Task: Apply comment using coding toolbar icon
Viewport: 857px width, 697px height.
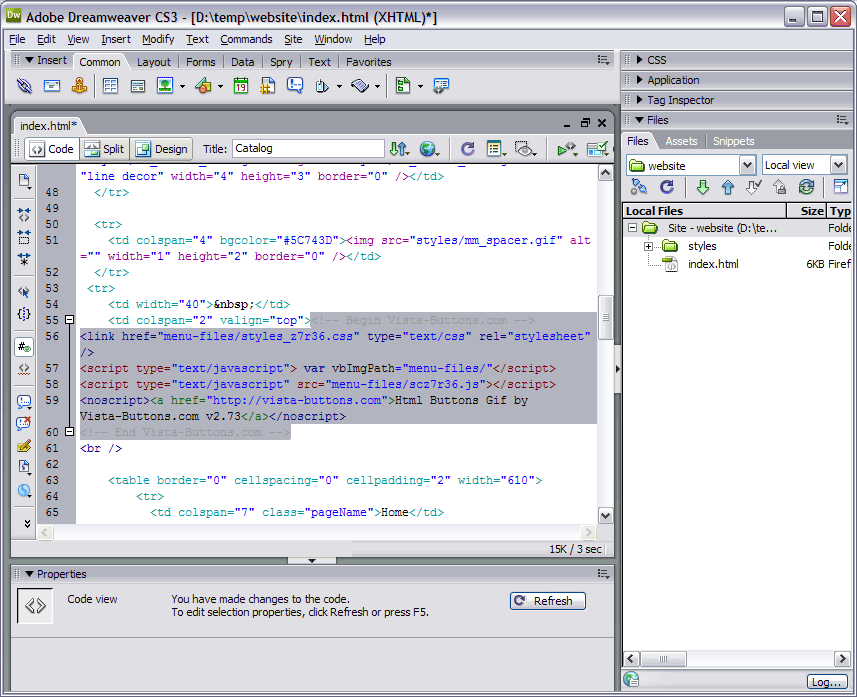Action: pos(24,402)
